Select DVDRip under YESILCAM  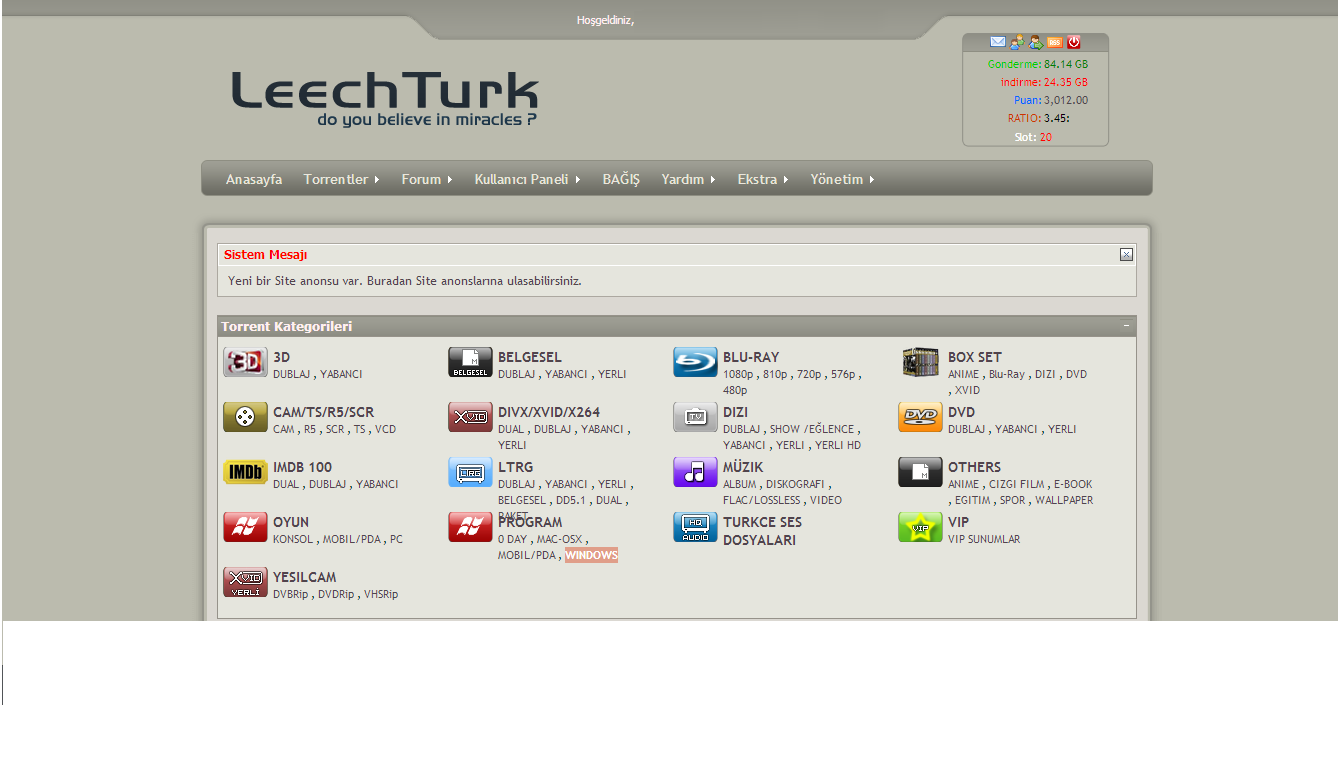click(336, 594)
